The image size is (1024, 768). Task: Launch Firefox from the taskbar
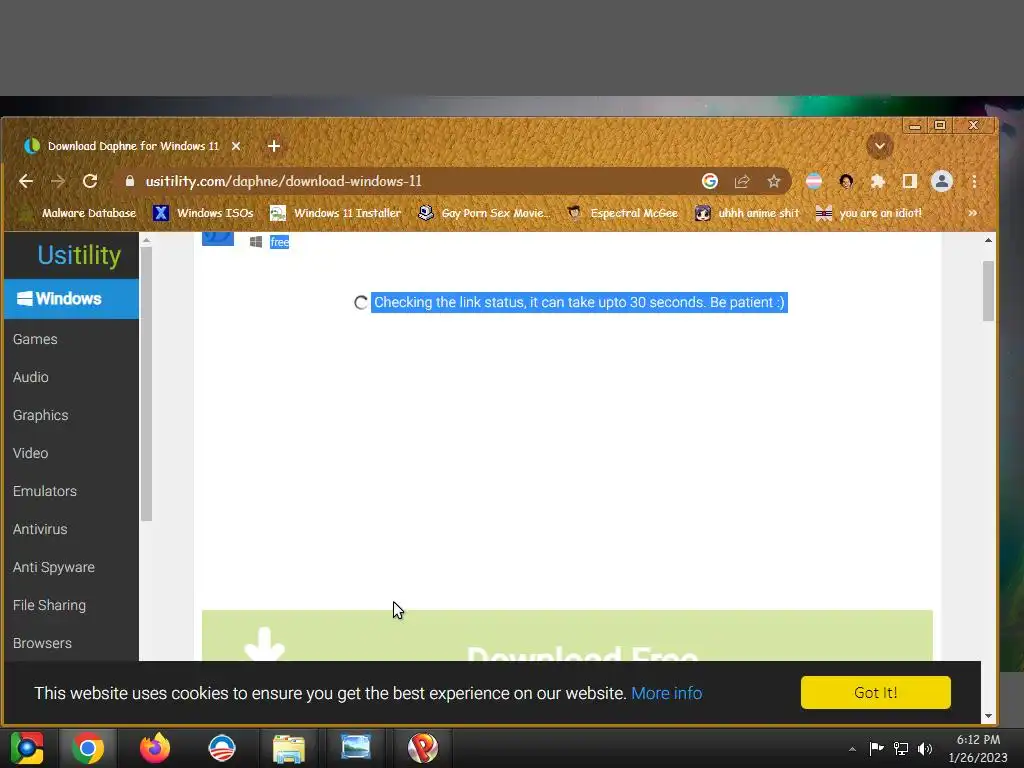pos(155,748)
